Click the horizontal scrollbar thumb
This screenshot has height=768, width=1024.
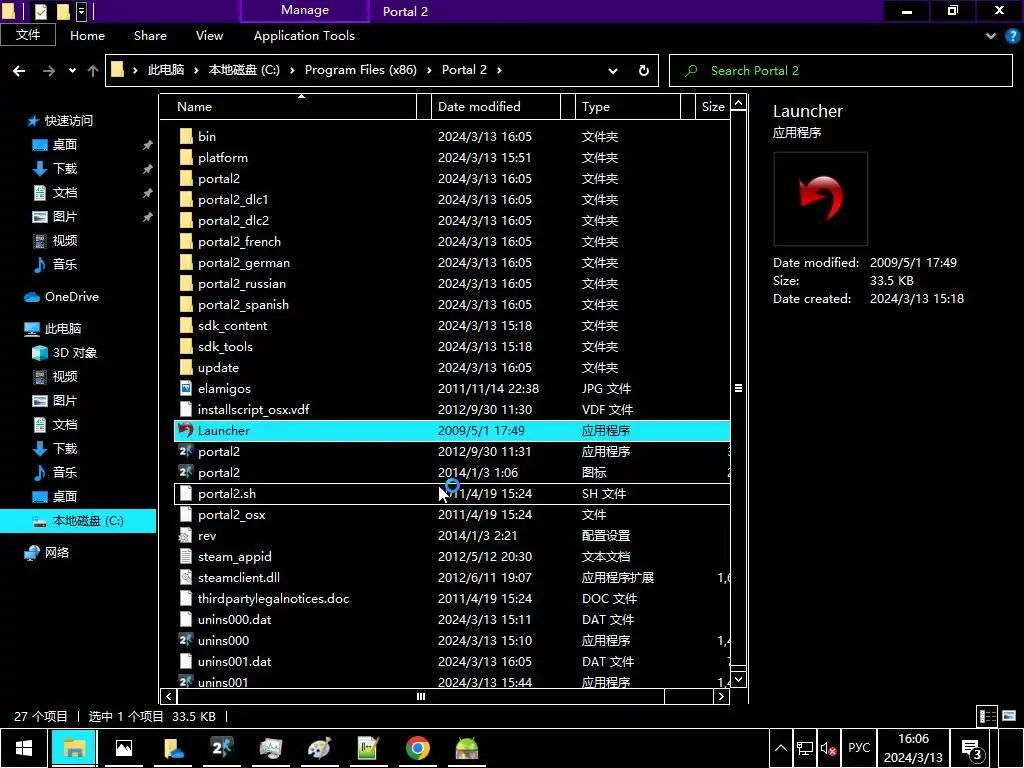point(421,697)
